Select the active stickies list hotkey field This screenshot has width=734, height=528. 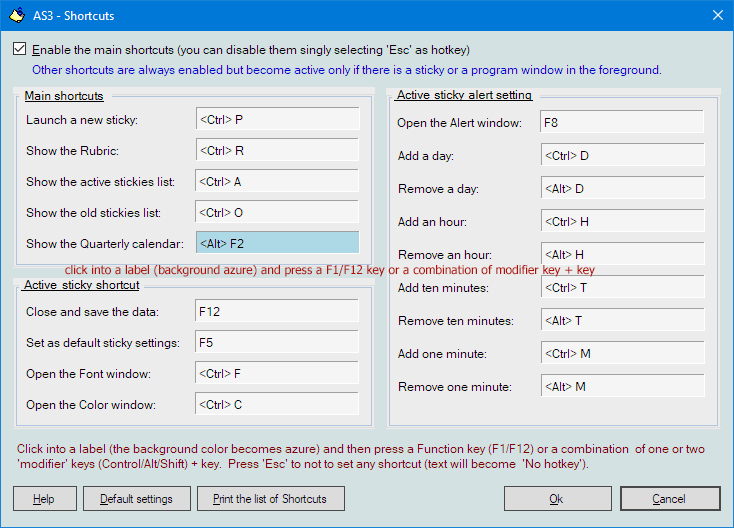tap(277, 182)
